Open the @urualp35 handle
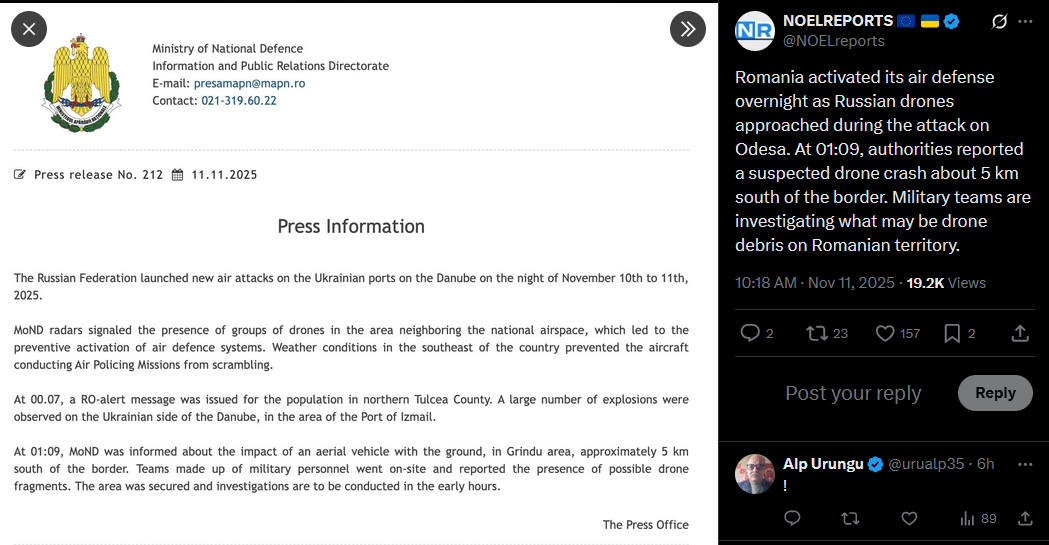 [926, 464]
